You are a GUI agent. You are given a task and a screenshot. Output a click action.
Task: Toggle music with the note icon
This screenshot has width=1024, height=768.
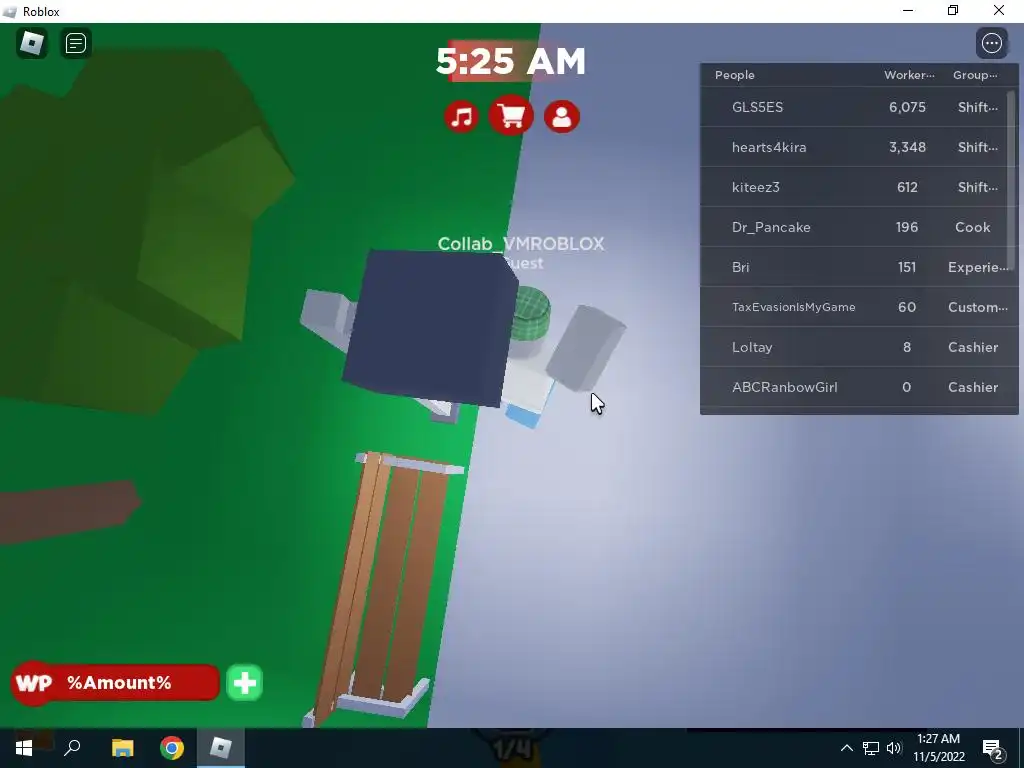462,117
